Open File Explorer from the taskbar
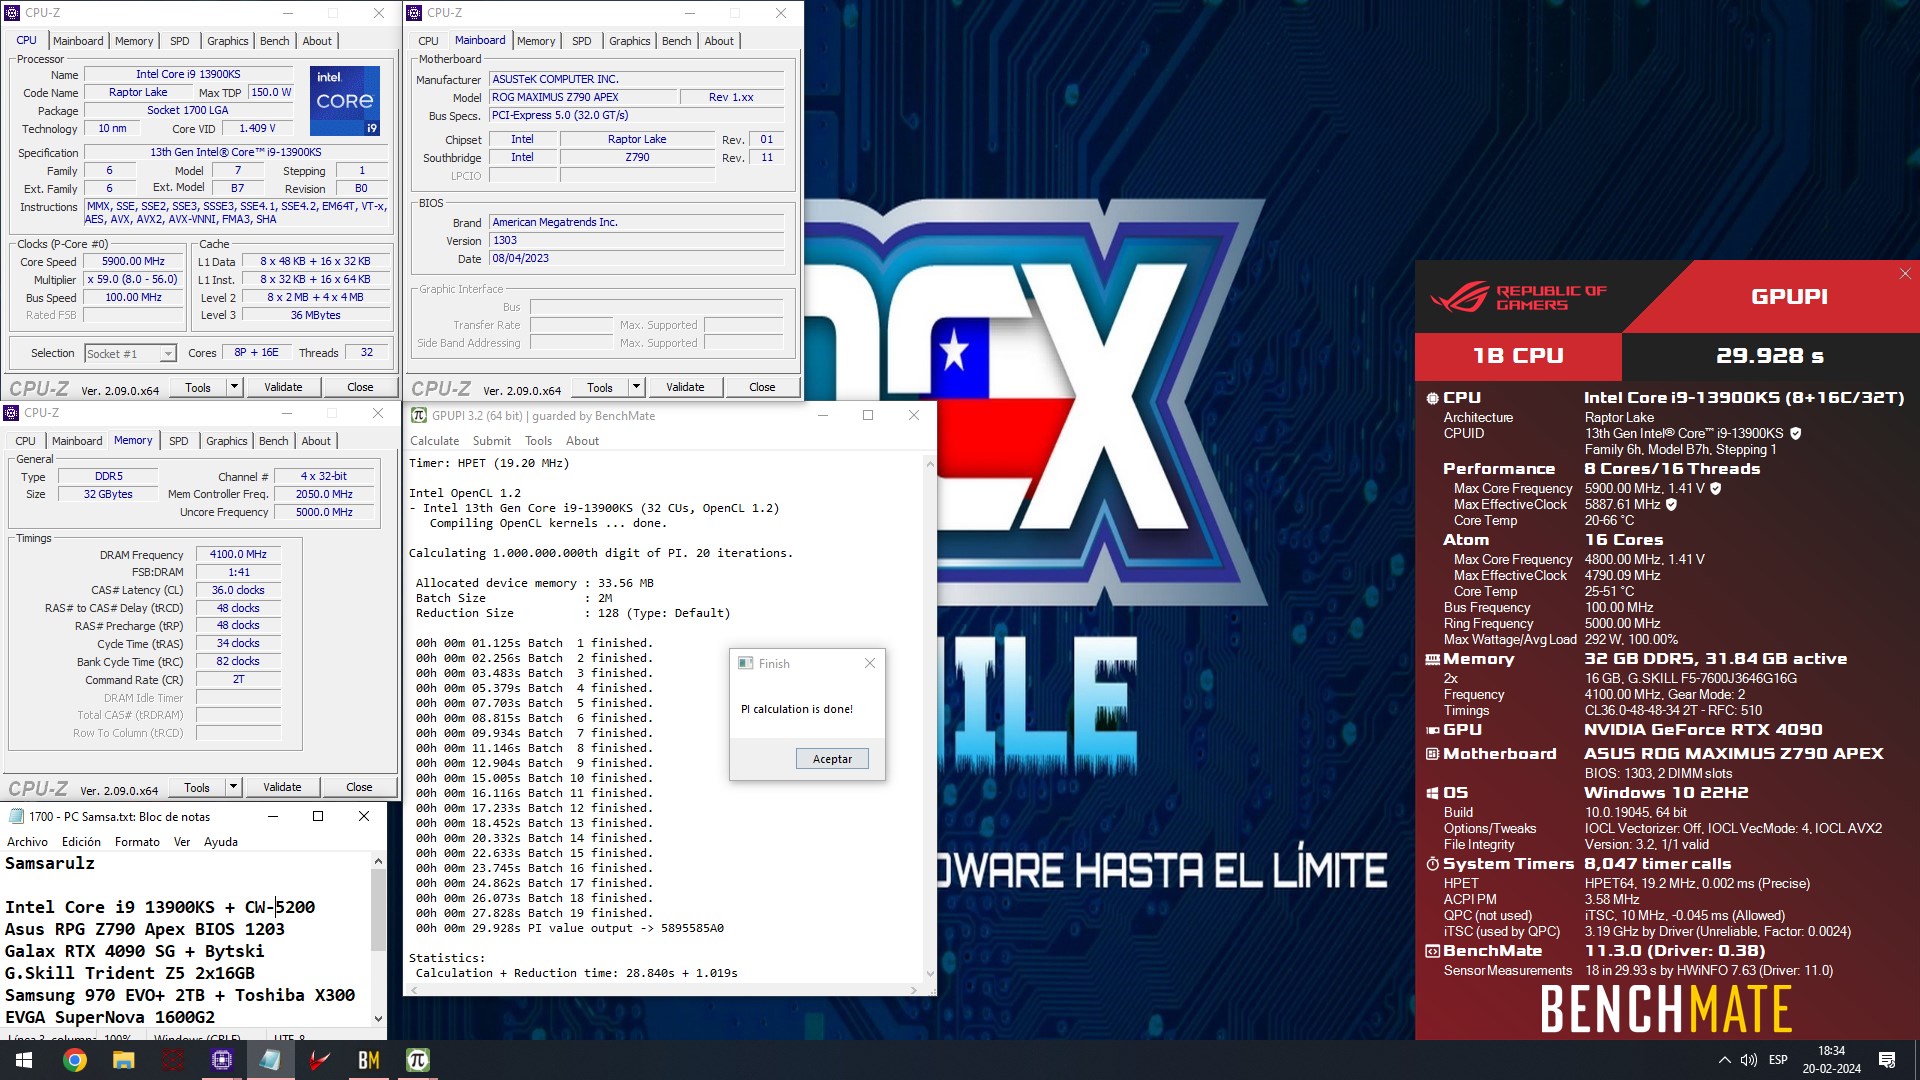The height and width of the screenshot is (1080, 1920). (x=123, y=1060)
